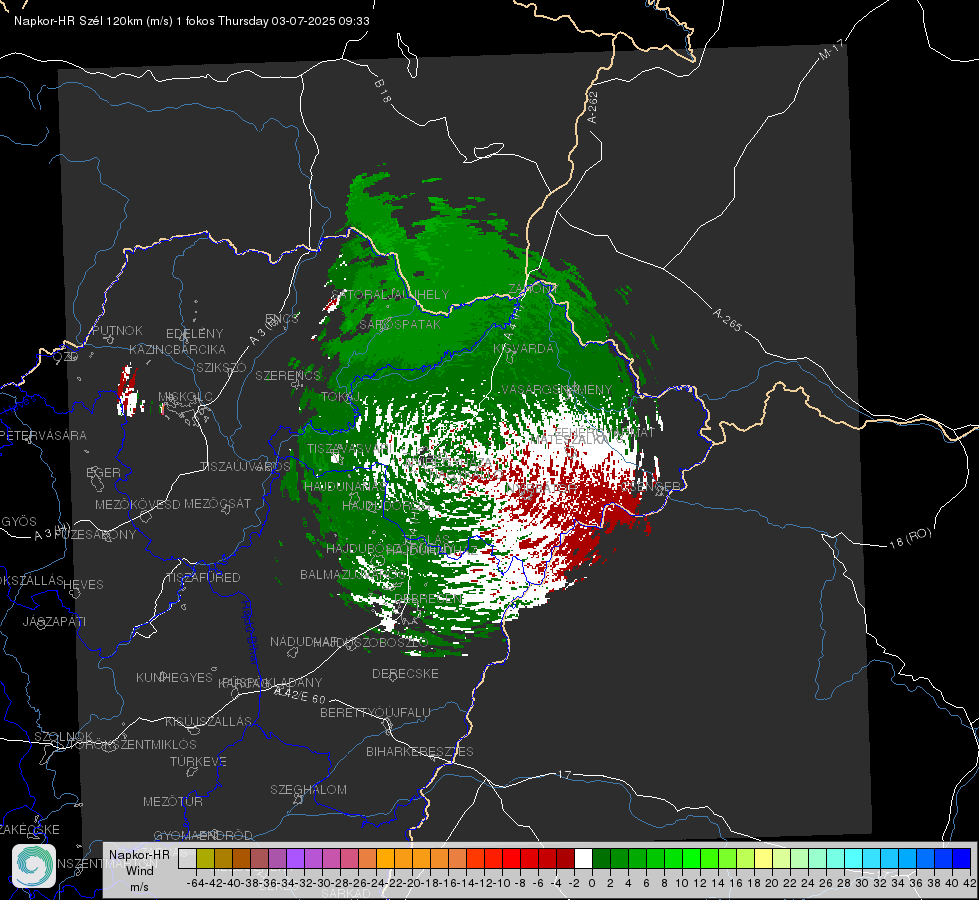
Task: Pick the dark red swatch between -4 and -2
Action: (565, 858)
